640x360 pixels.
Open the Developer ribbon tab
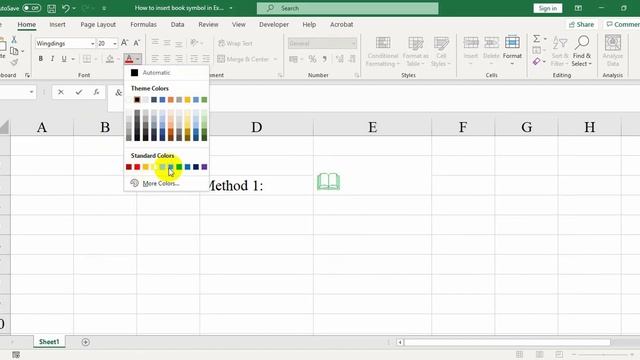(x=274, y=24)
